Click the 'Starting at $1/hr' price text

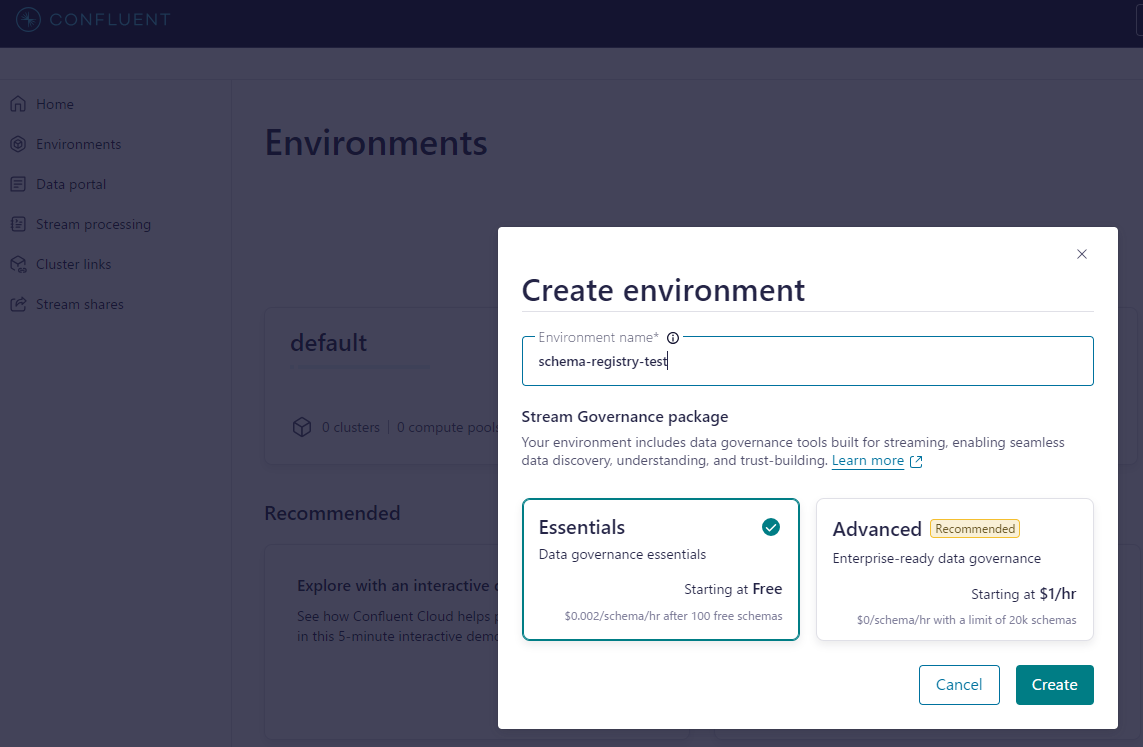point(1023,594)
